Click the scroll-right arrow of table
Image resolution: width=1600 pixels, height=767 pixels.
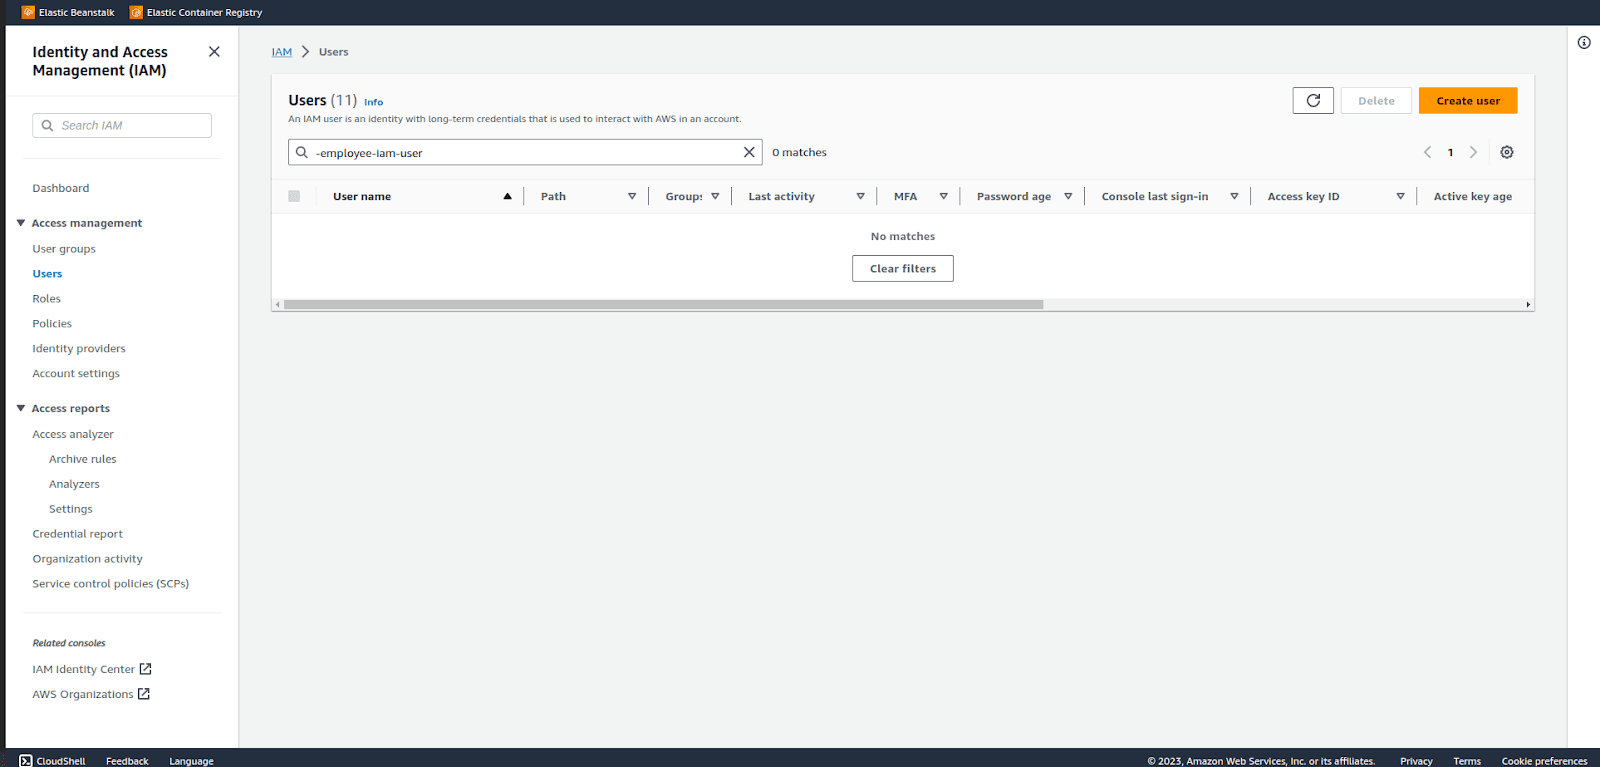pos(1528,305)
